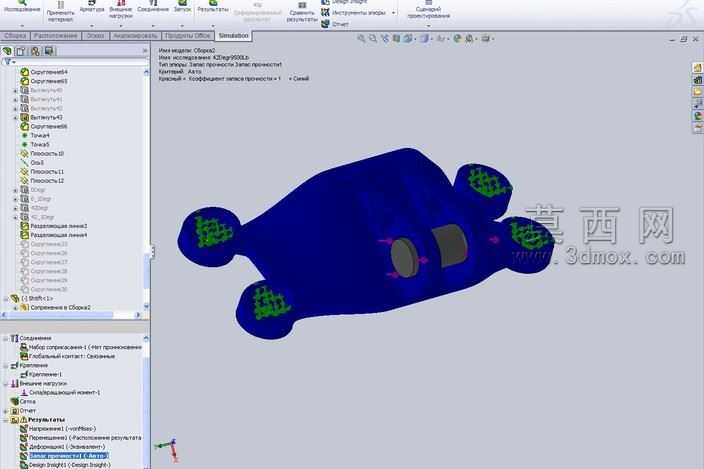Viewport: 704px width, 469px height.
Task: Open Напряжение1 (-vonMises-) result plot
Action: pyautogui.click(x=58, y=429)
